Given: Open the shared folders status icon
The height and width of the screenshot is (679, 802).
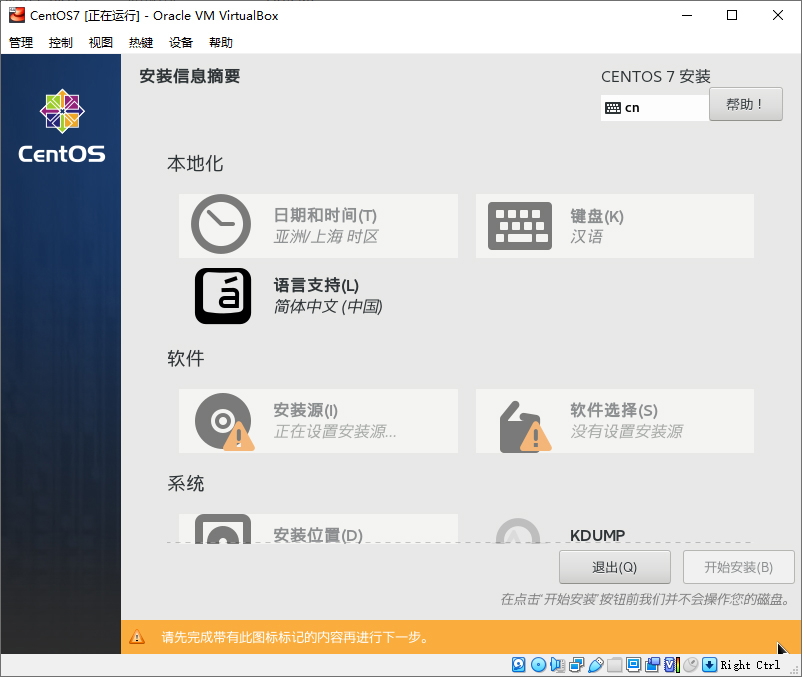Looking at the screenshot, I should (x=613, y=664).
